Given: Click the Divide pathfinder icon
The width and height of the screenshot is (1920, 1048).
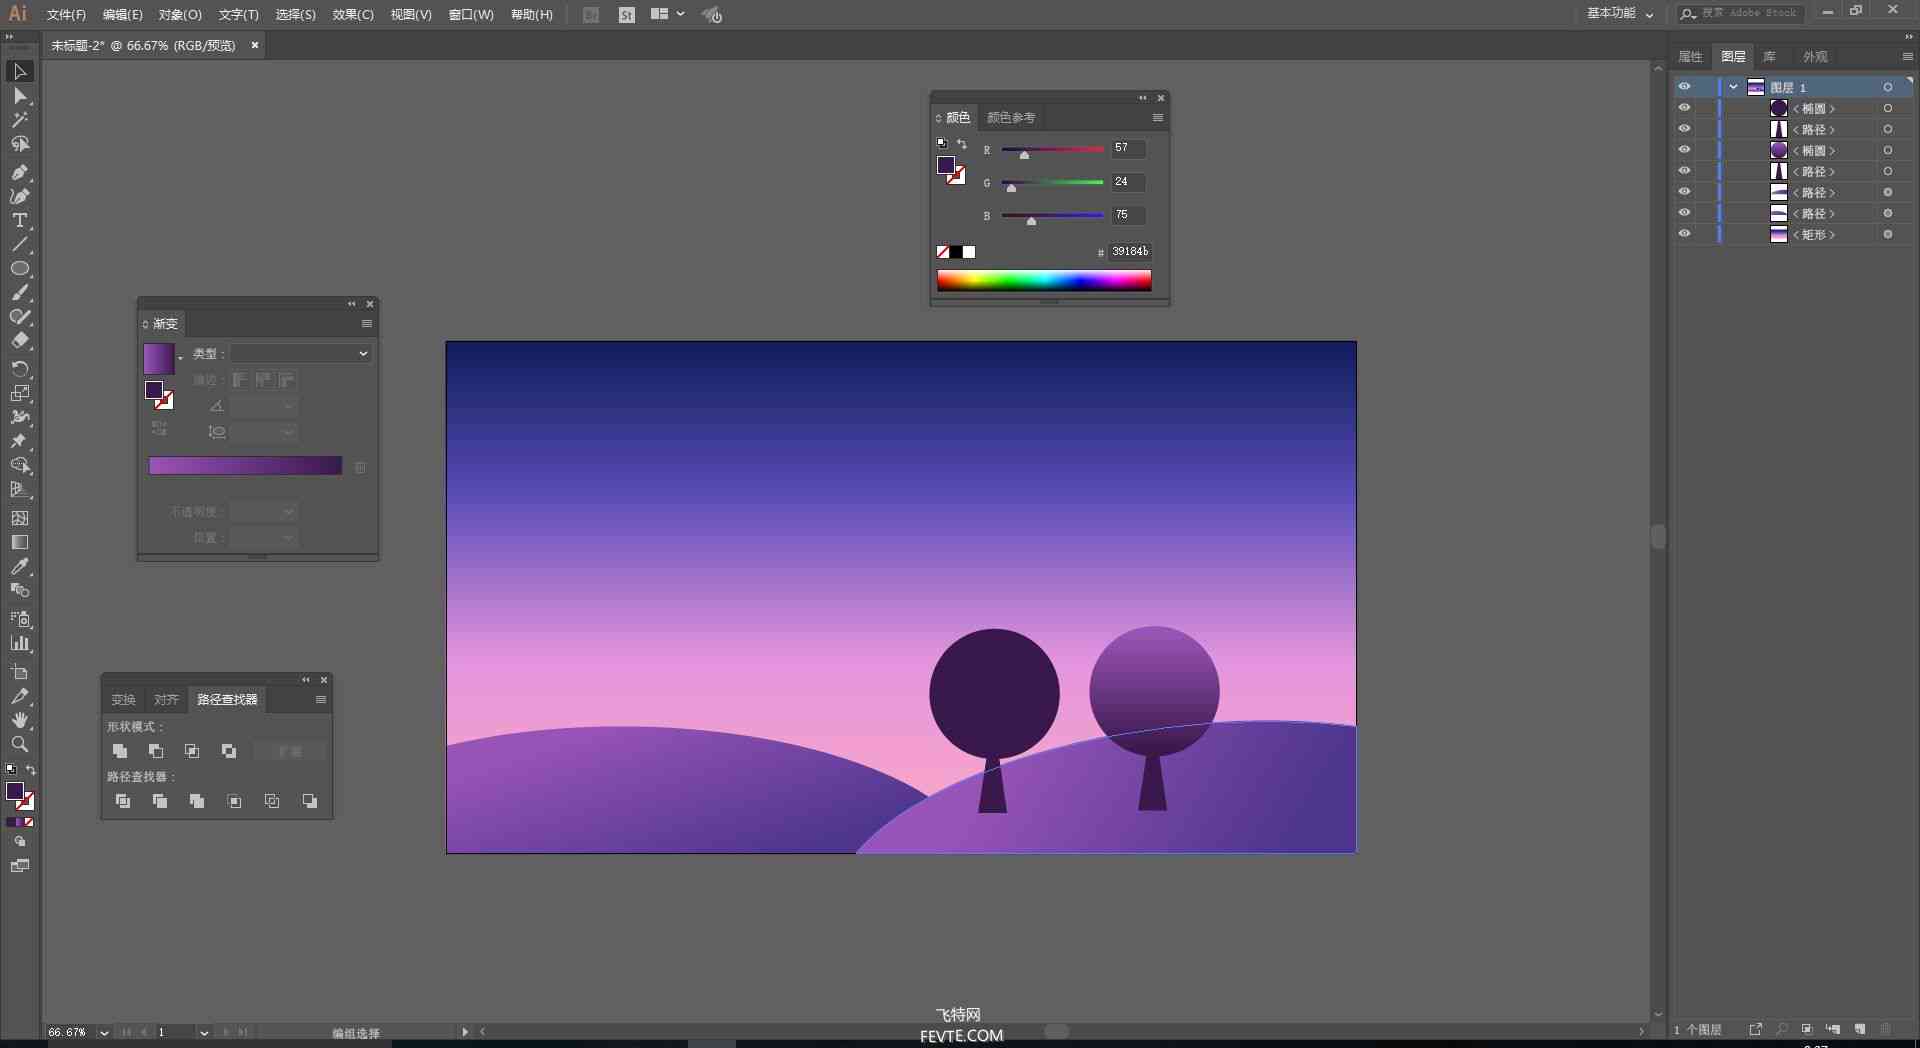Looking at the screenshot, I should [123, 801].
